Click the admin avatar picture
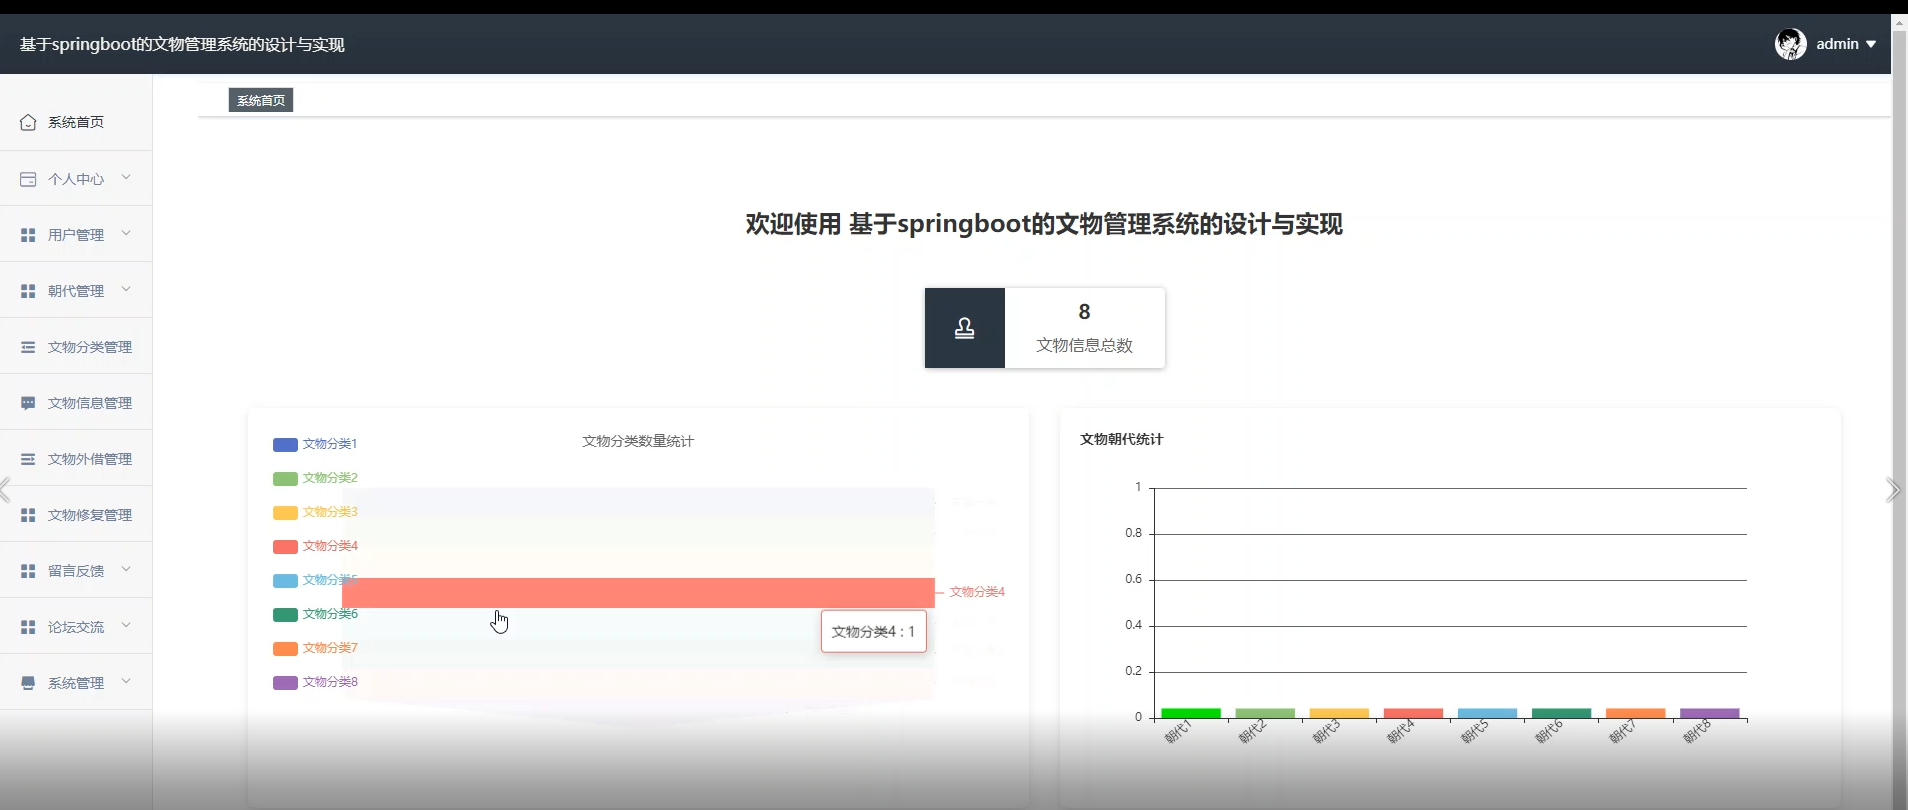1908x810 pixels. pos(1790,44)
